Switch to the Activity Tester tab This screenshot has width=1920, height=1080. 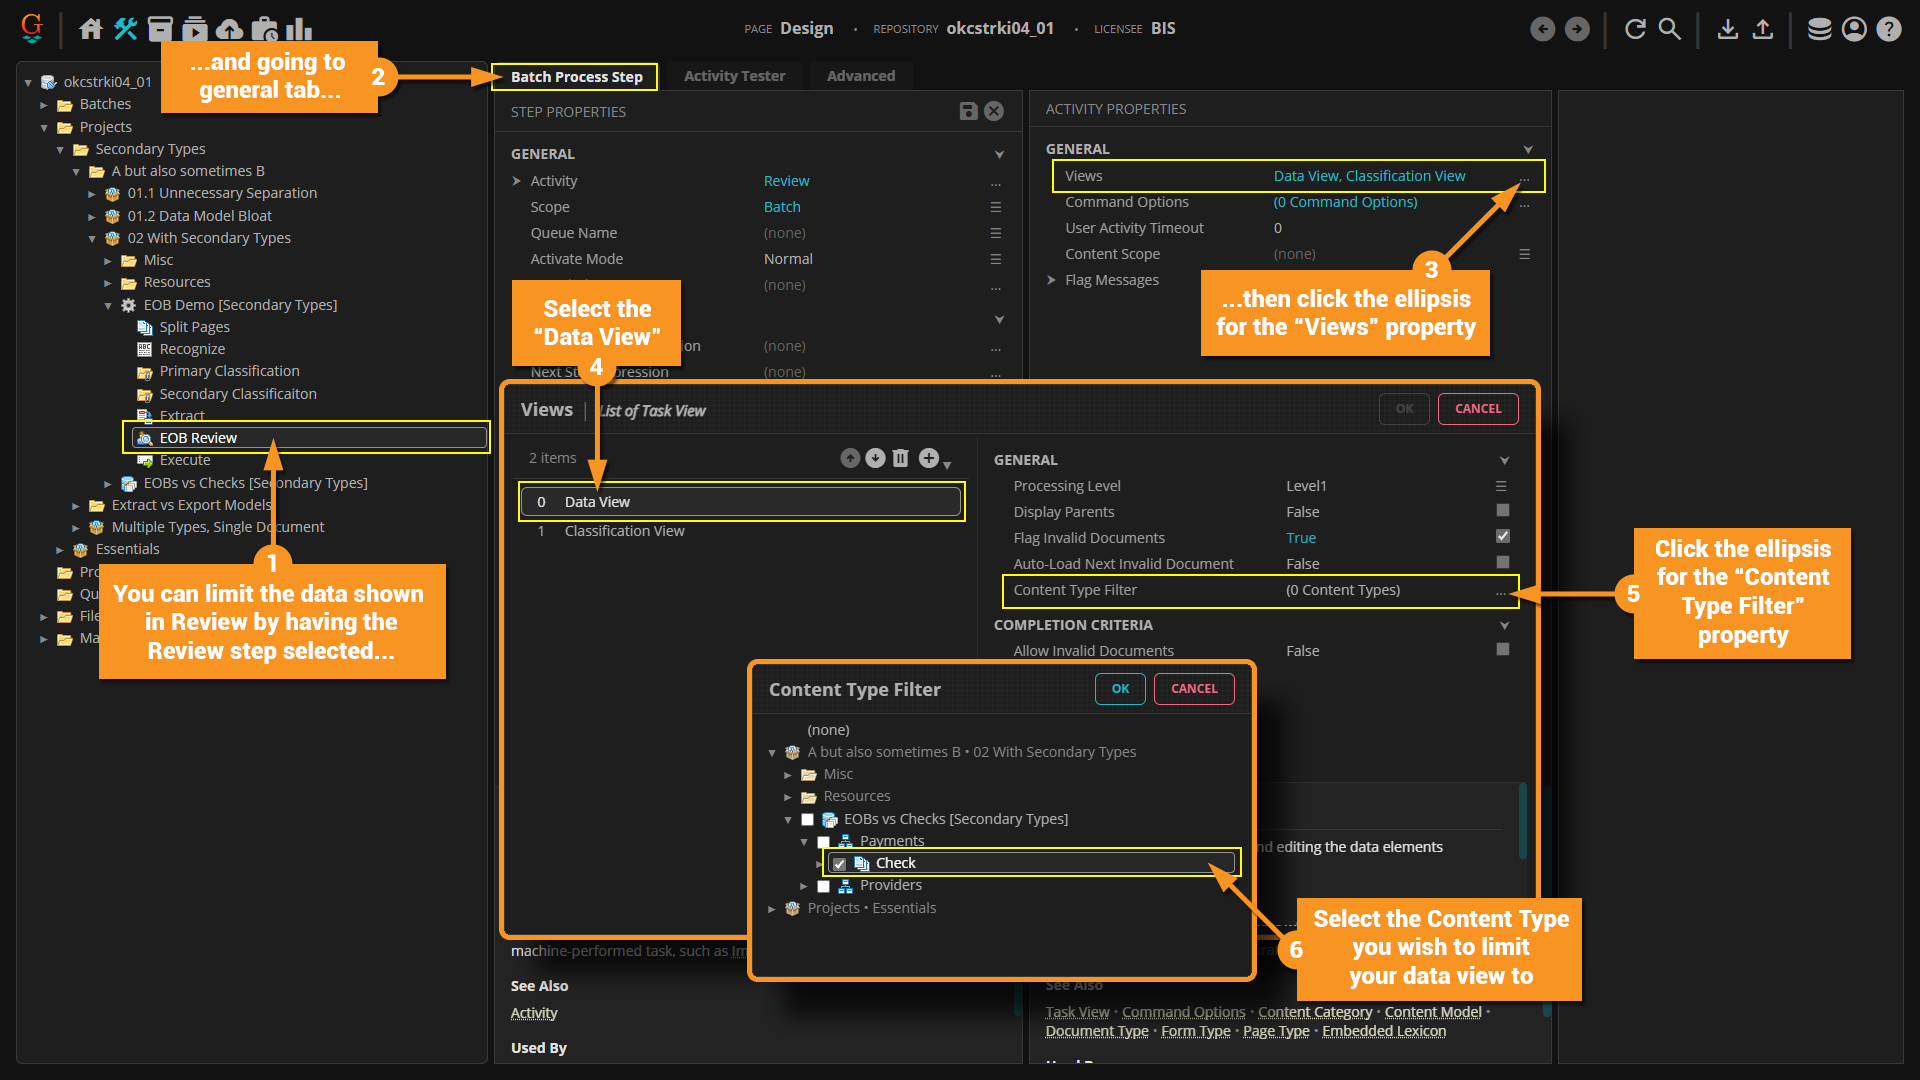734,76
